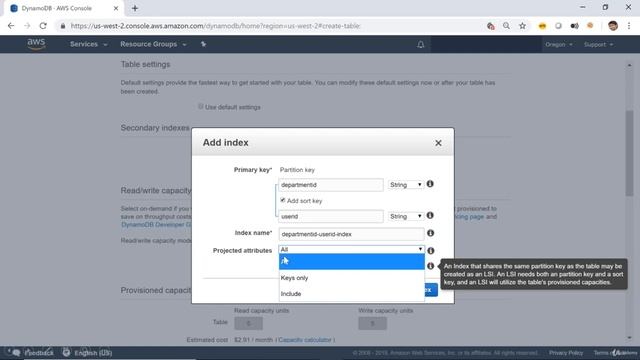640x360 pixels.
Task: Click the AWS logo home icon
Action: pyautogui.click(x=36, y=44)
